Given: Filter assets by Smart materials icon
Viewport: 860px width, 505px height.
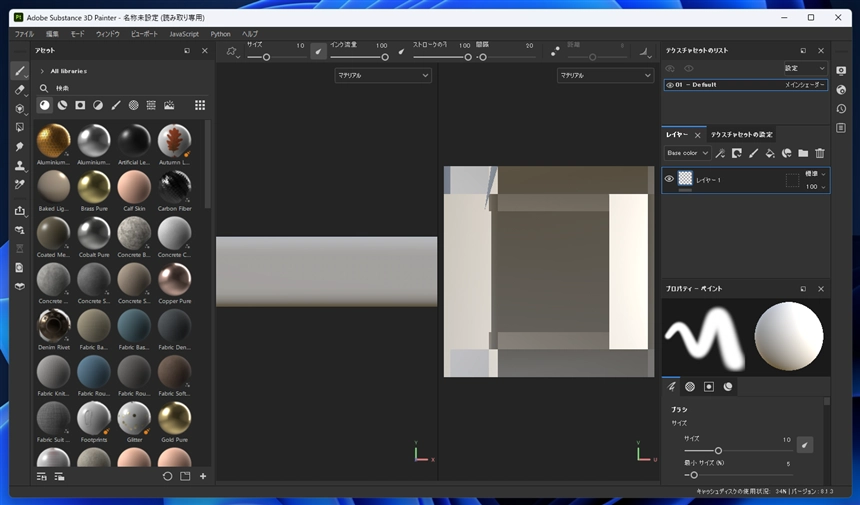Looking at the screenshot, I should click(x=63, y=105).
